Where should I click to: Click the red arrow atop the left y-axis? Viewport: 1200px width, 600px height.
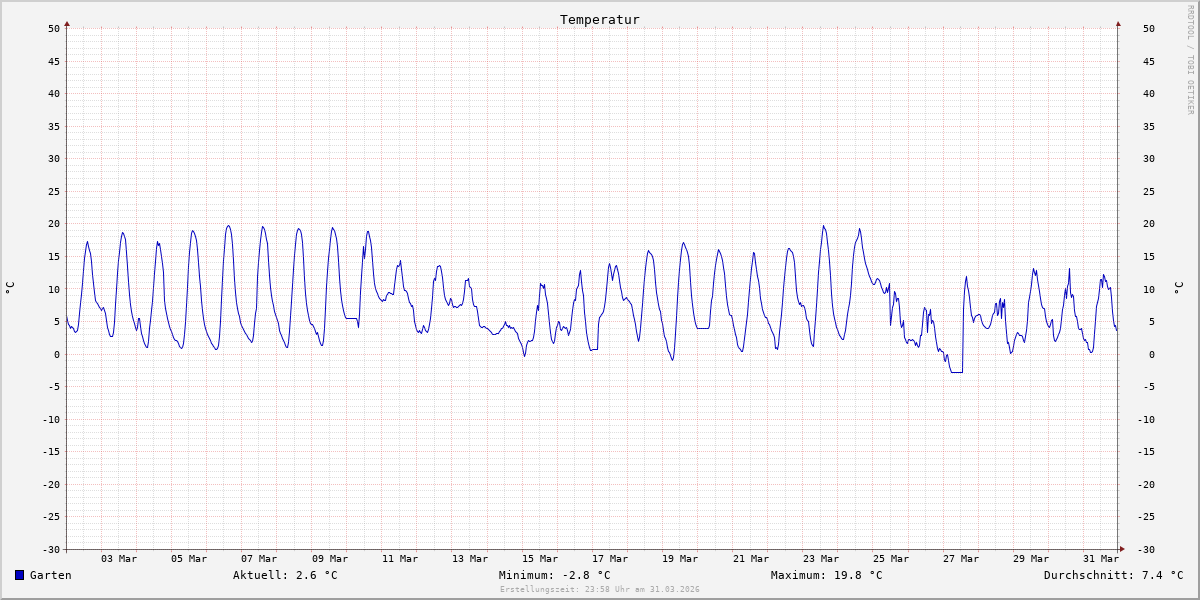pos(67,23)
